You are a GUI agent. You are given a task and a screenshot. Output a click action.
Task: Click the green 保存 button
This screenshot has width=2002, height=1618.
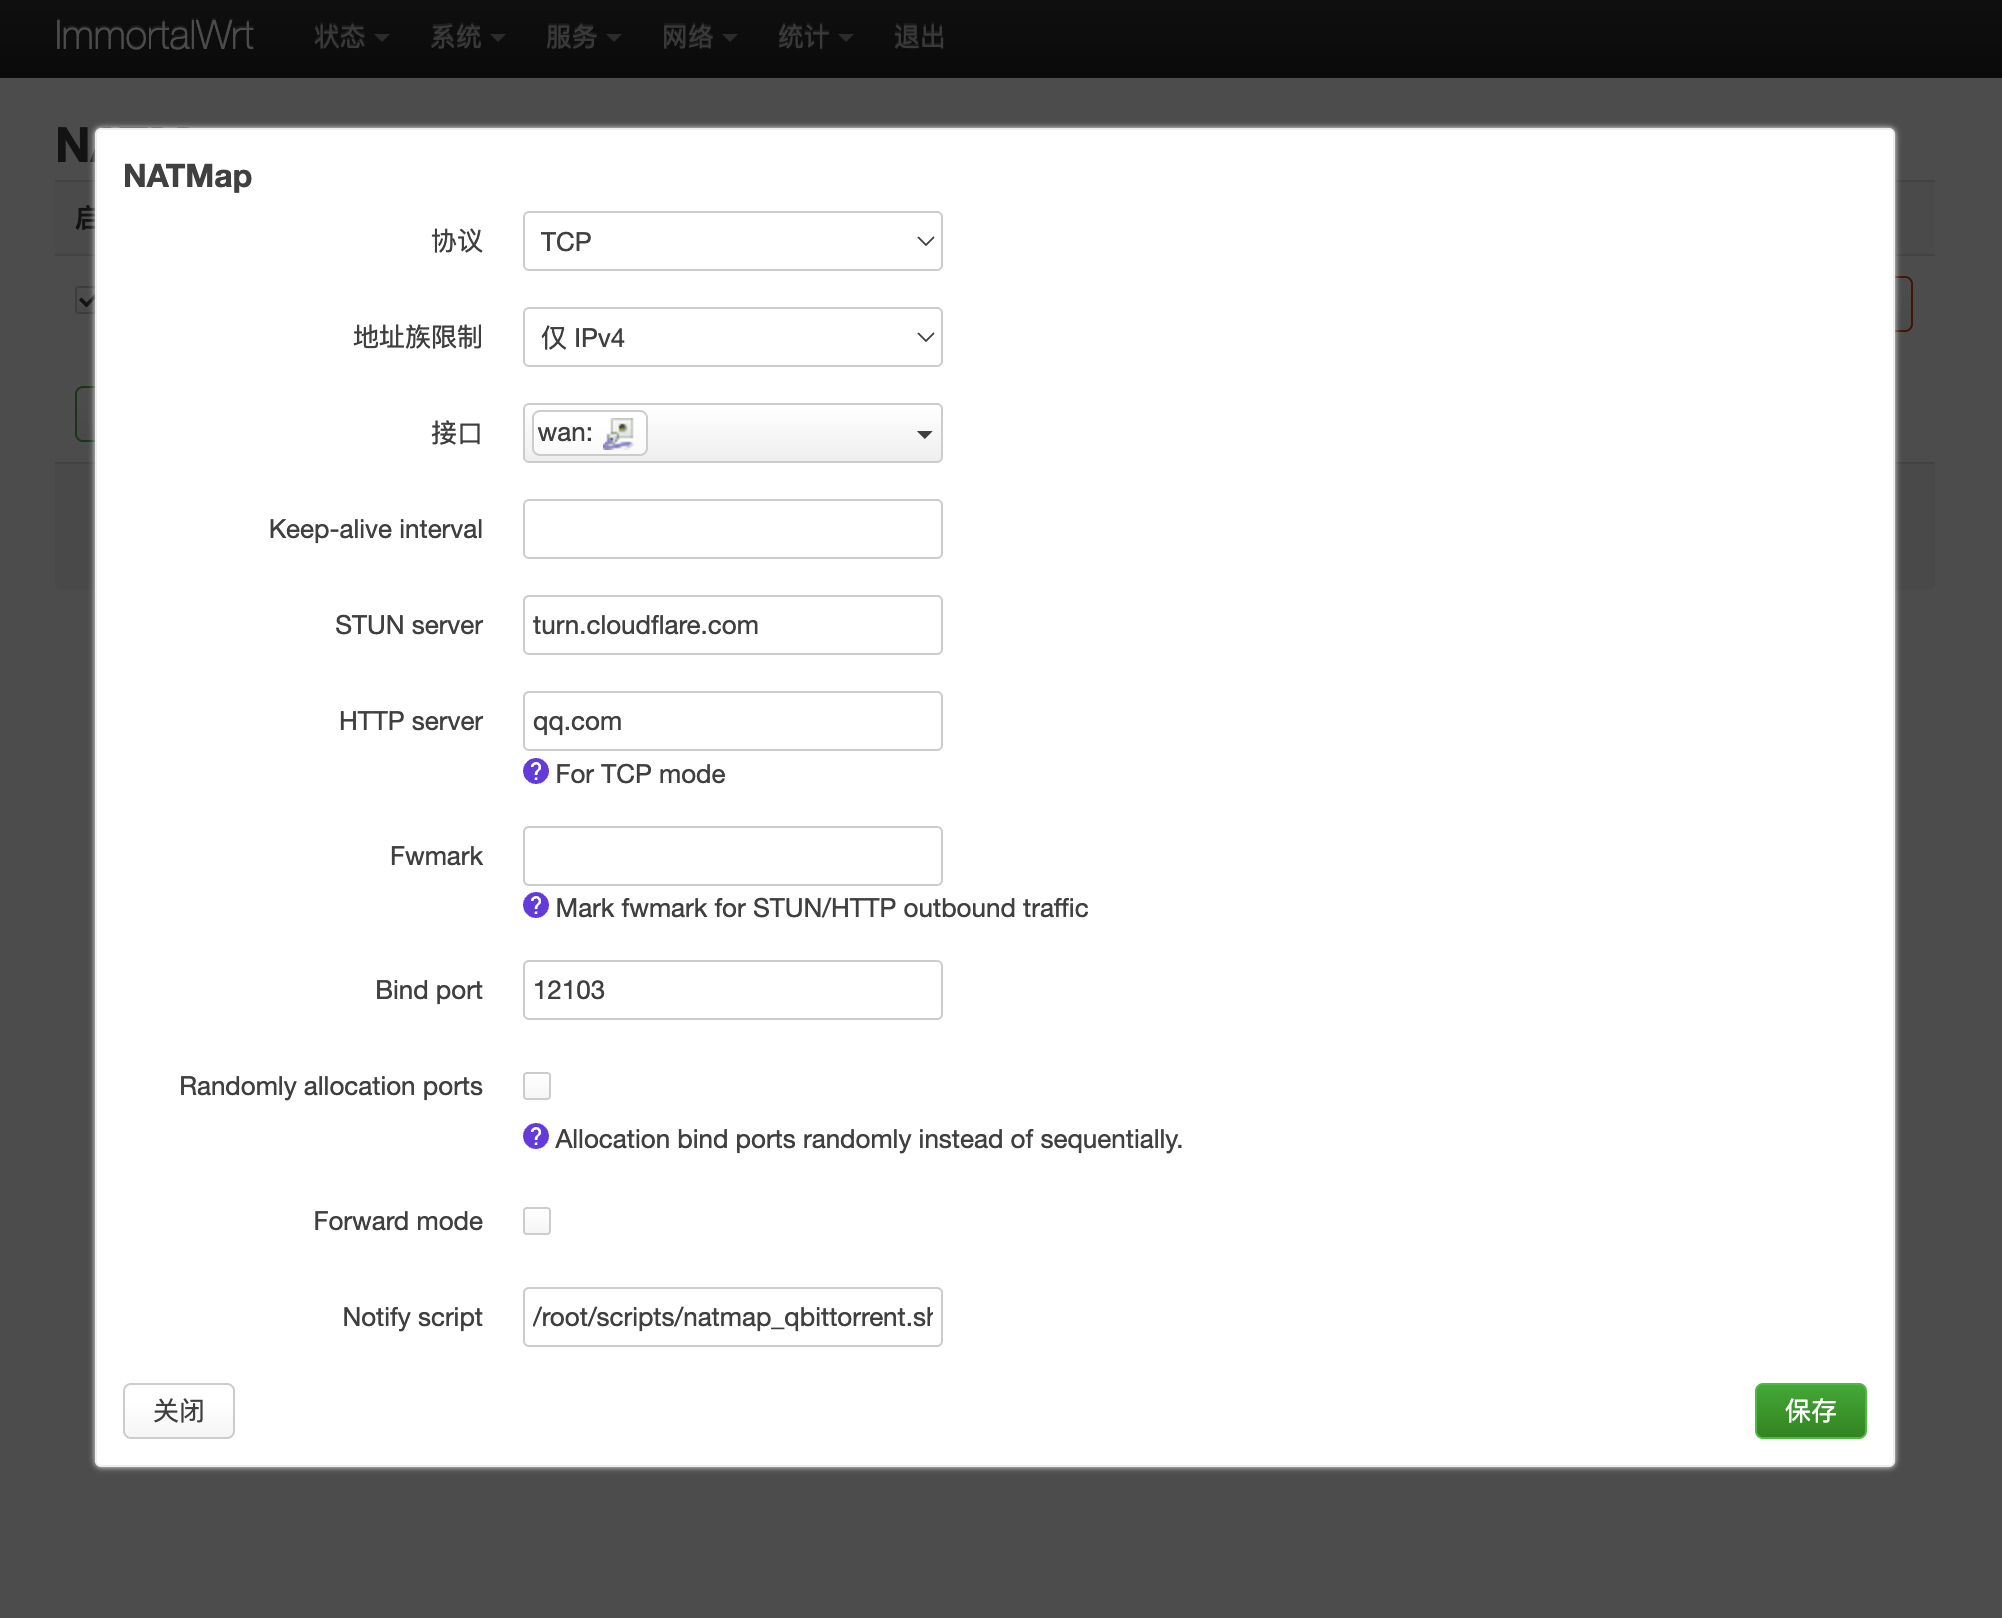pos(1810,1410)
